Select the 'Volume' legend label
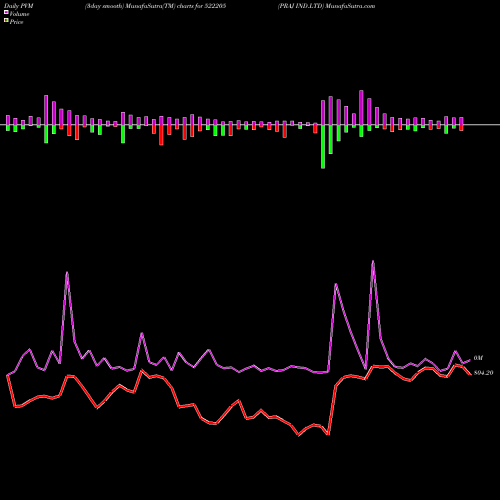 (19, 14)
